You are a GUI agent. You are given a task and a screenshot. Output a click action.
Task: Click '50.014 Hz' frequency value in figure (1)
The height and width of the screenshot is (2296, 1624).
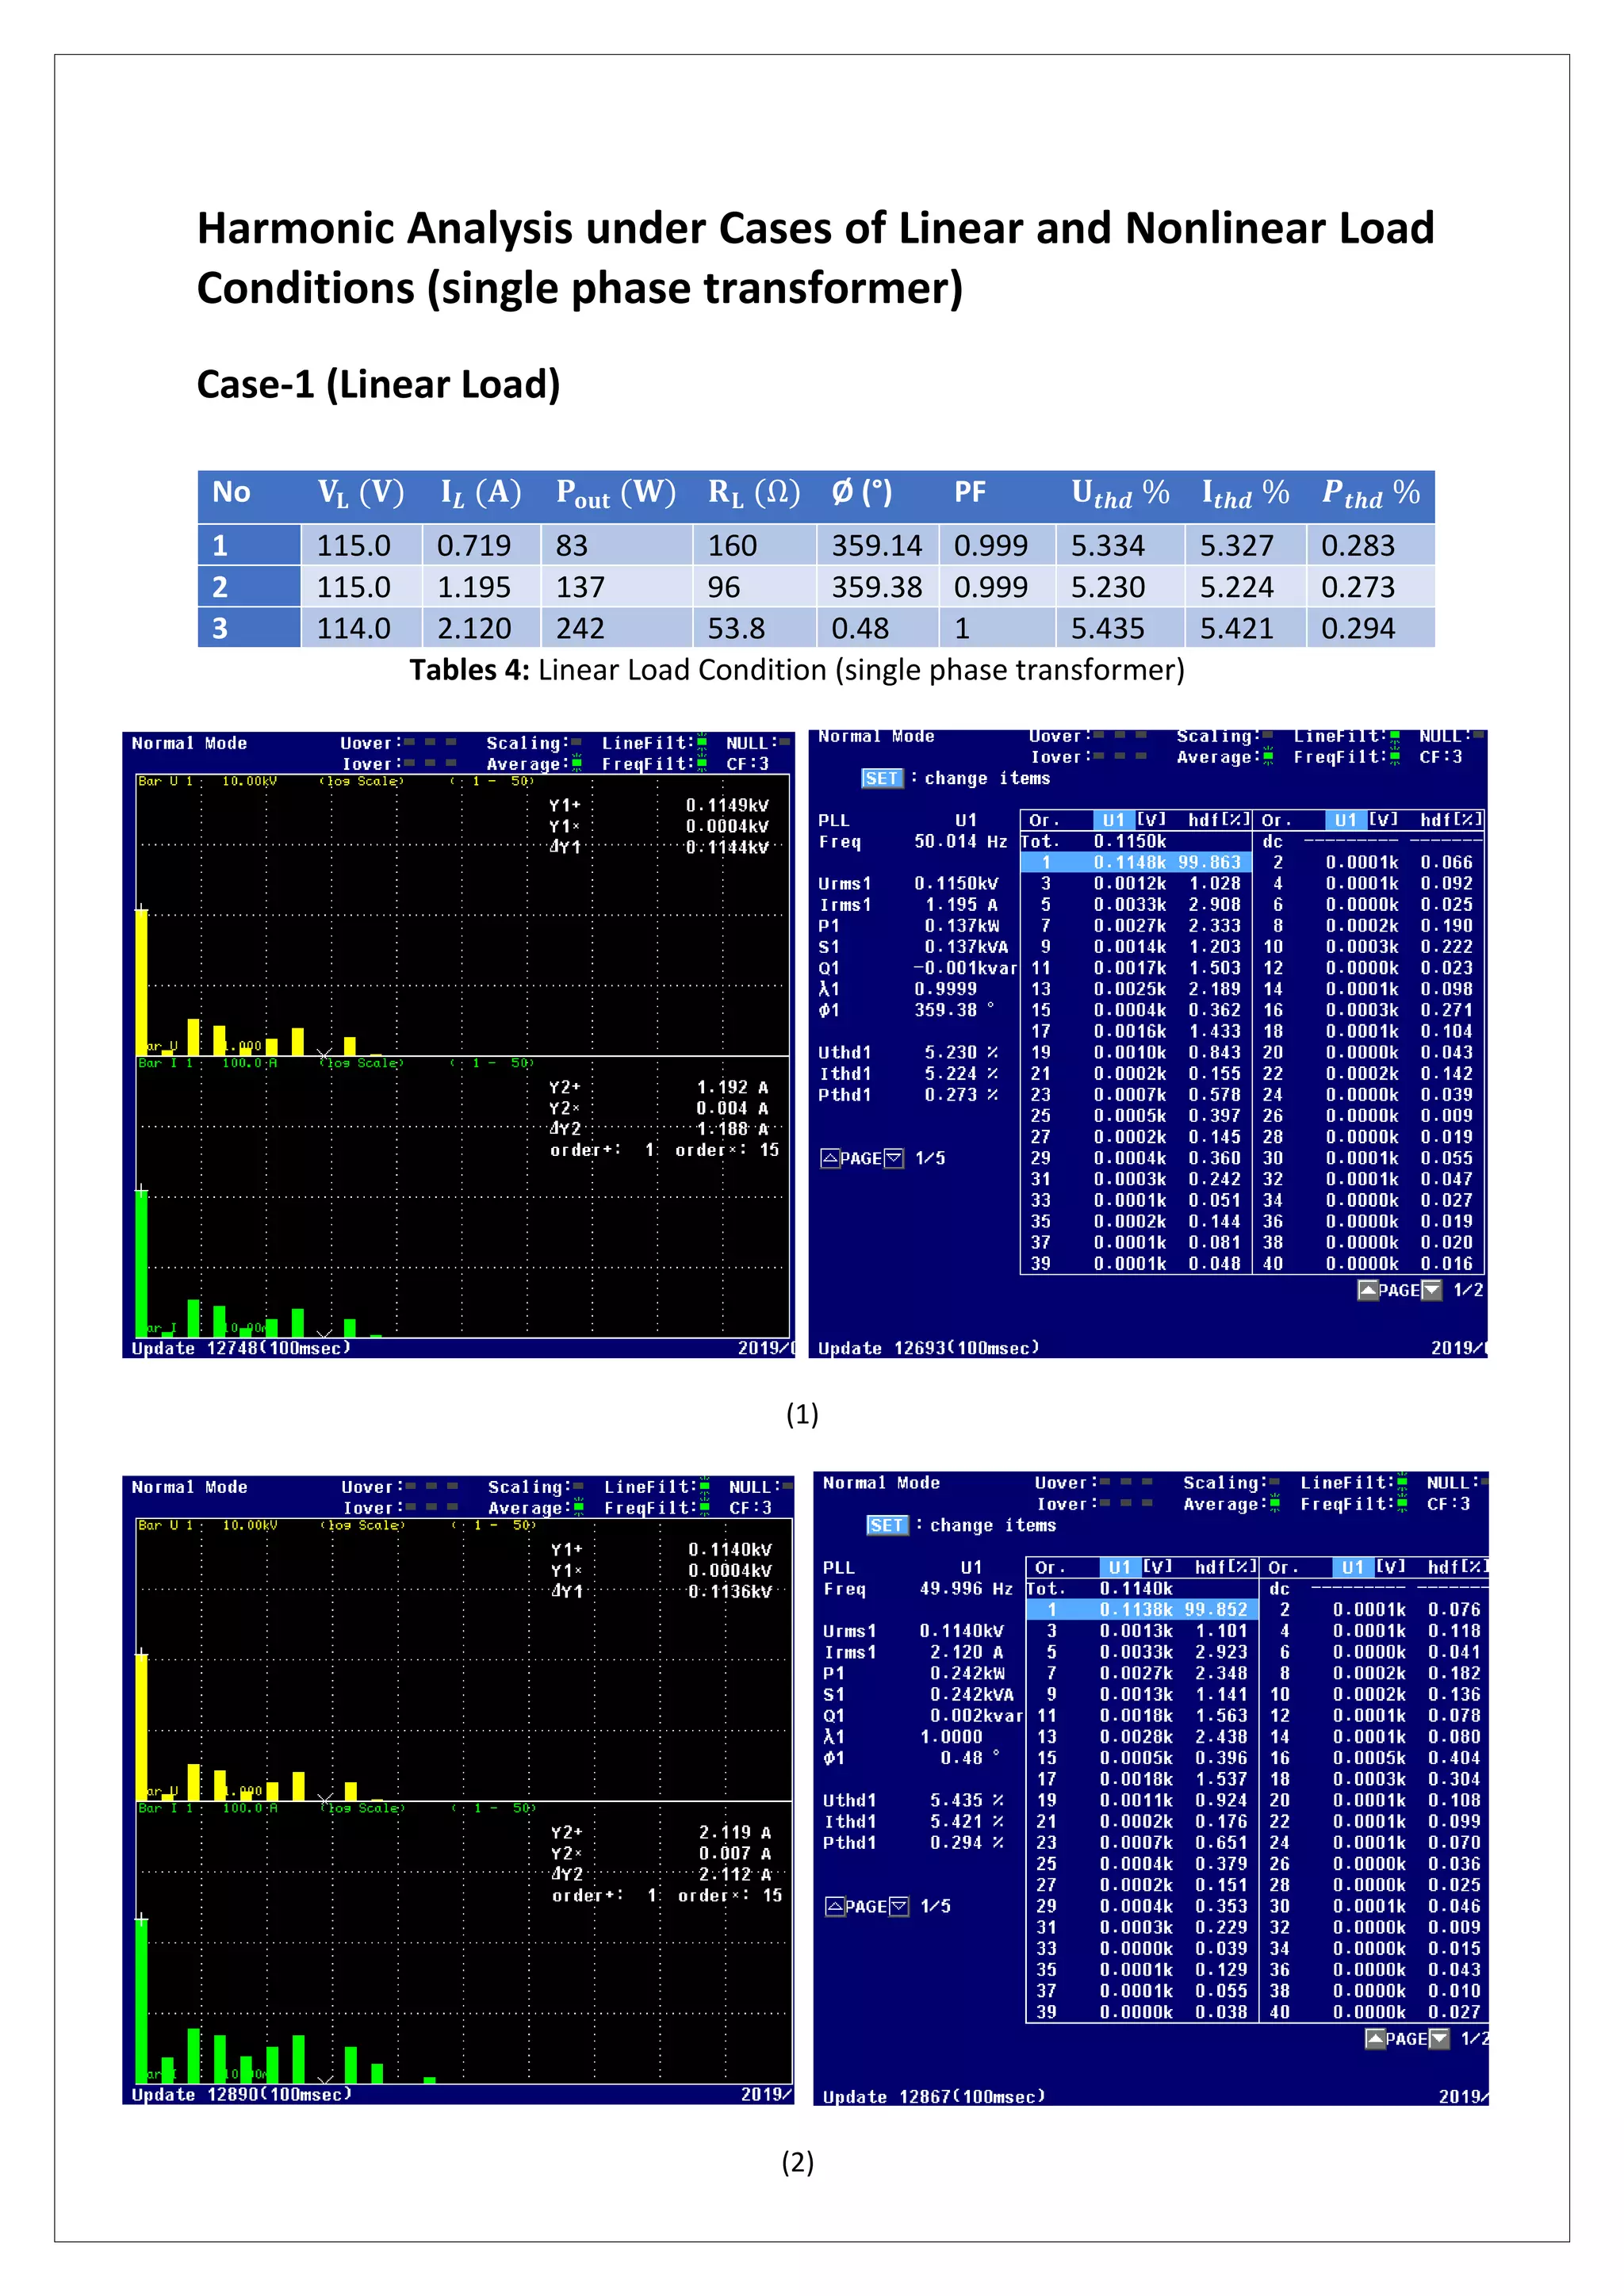pyautogui.click(x=961, y=841)
